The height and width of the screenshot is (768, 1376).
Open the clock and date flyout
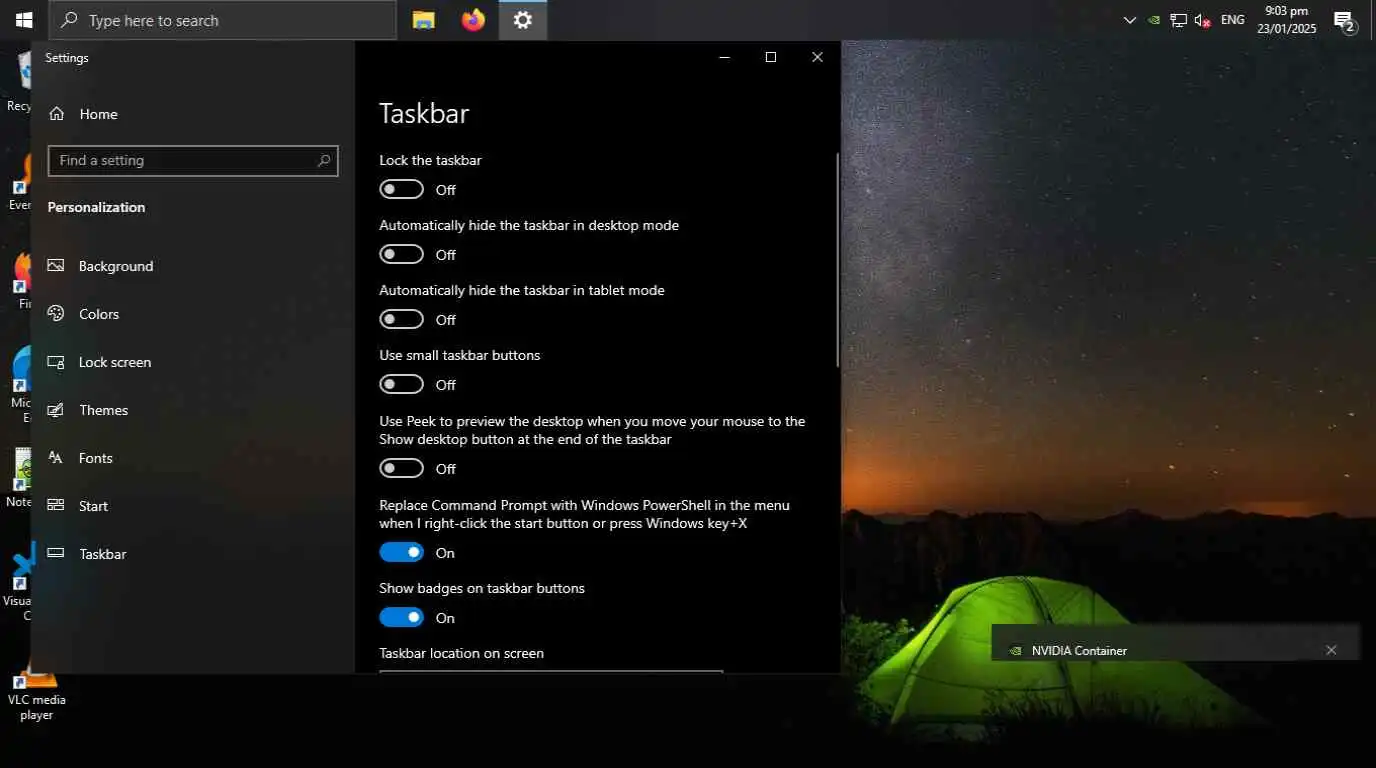(1287, 20)
